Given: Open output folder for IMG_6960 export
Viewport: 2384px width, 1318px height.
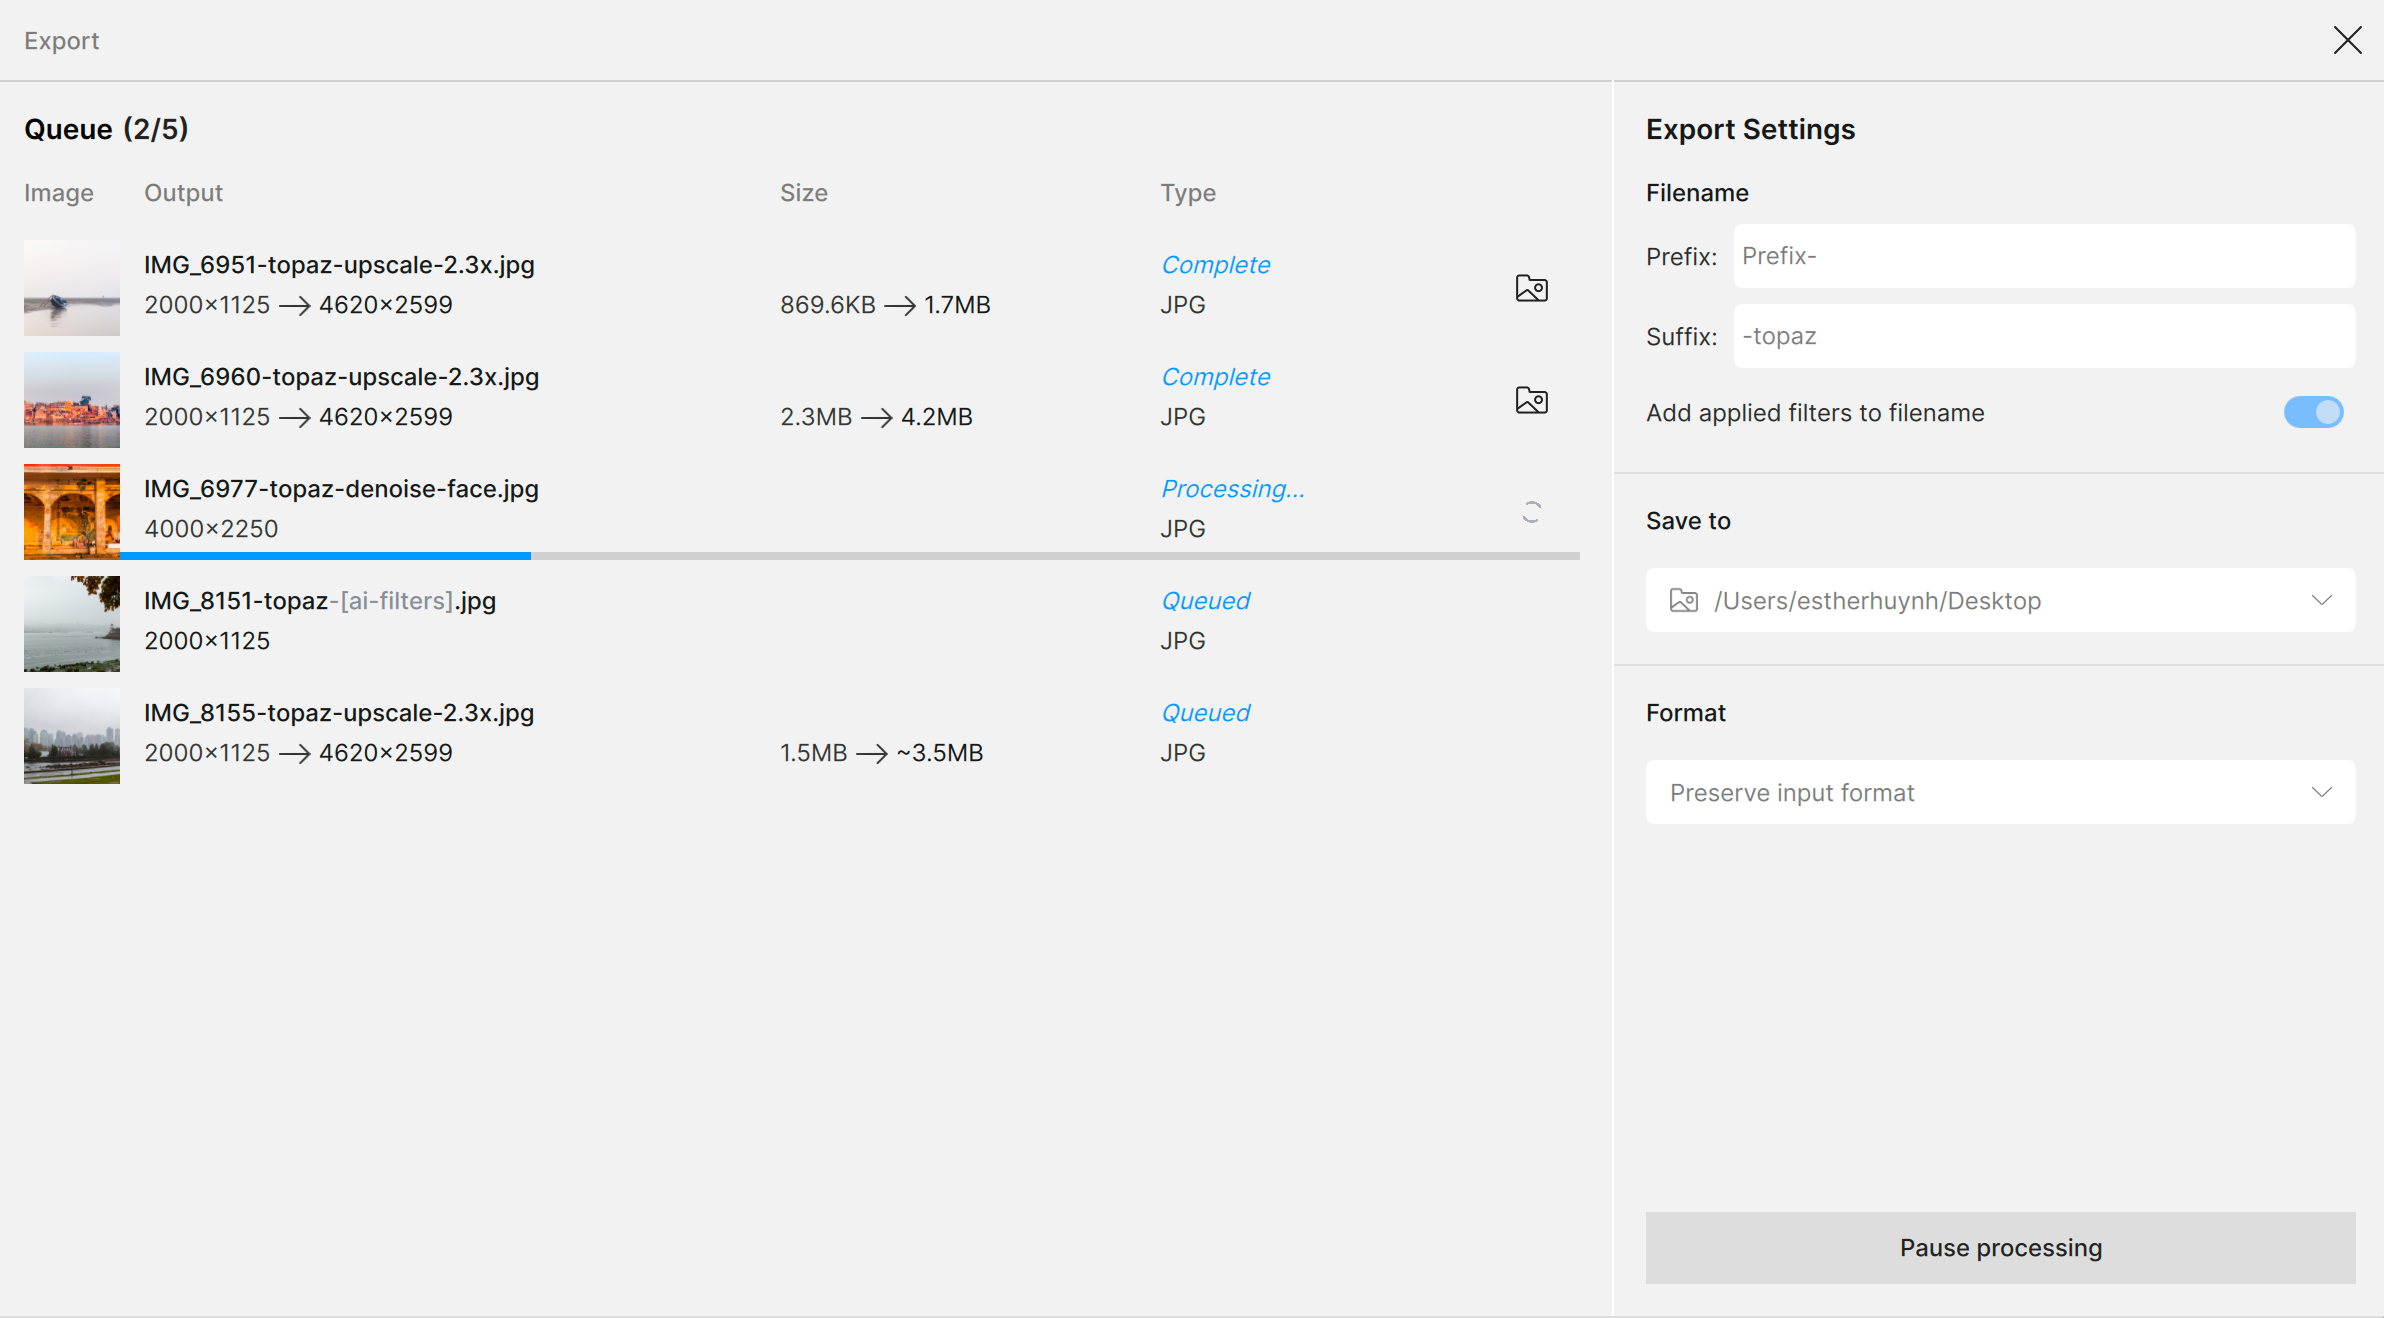Looking at the screenshot, I should (x=1531, y=401).
